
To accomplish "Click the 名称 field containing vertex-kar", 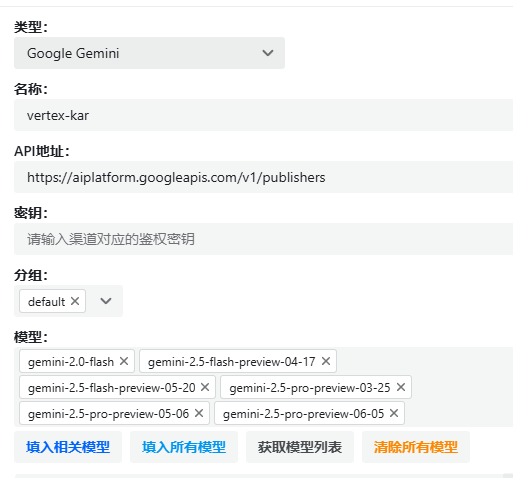I will coord(263,115).
